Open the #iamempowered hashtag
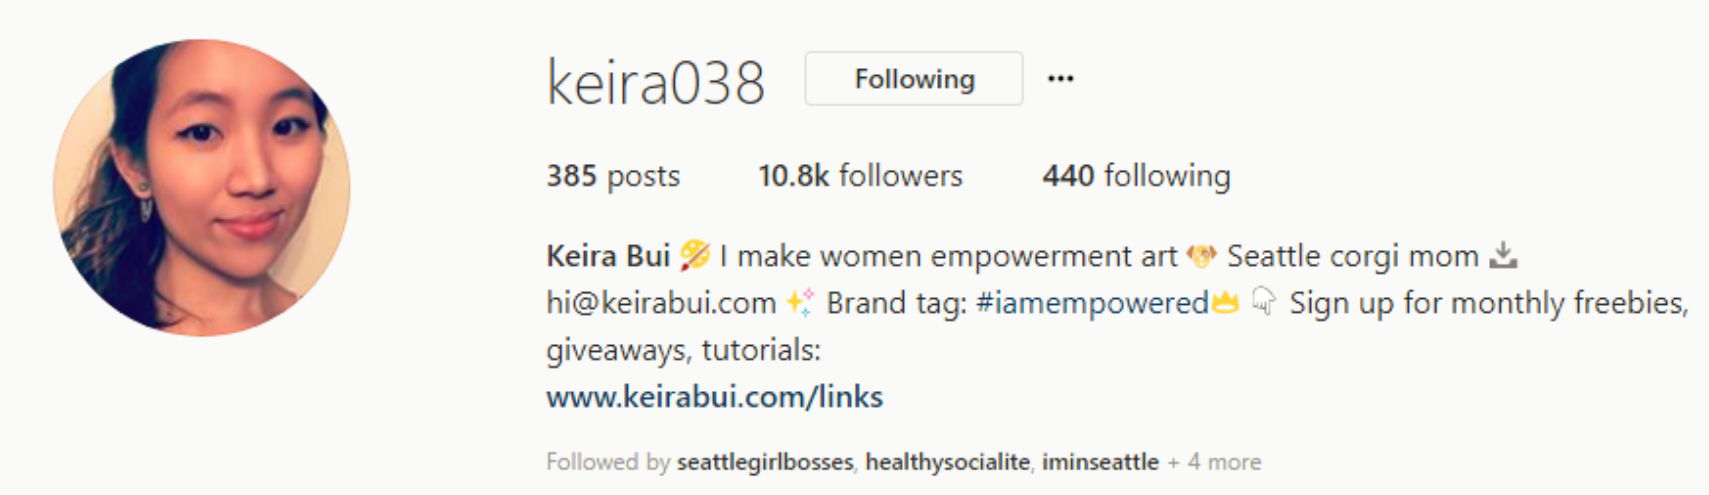The height and width of the screenshot is (495, 1709). tap(1092, 303)
